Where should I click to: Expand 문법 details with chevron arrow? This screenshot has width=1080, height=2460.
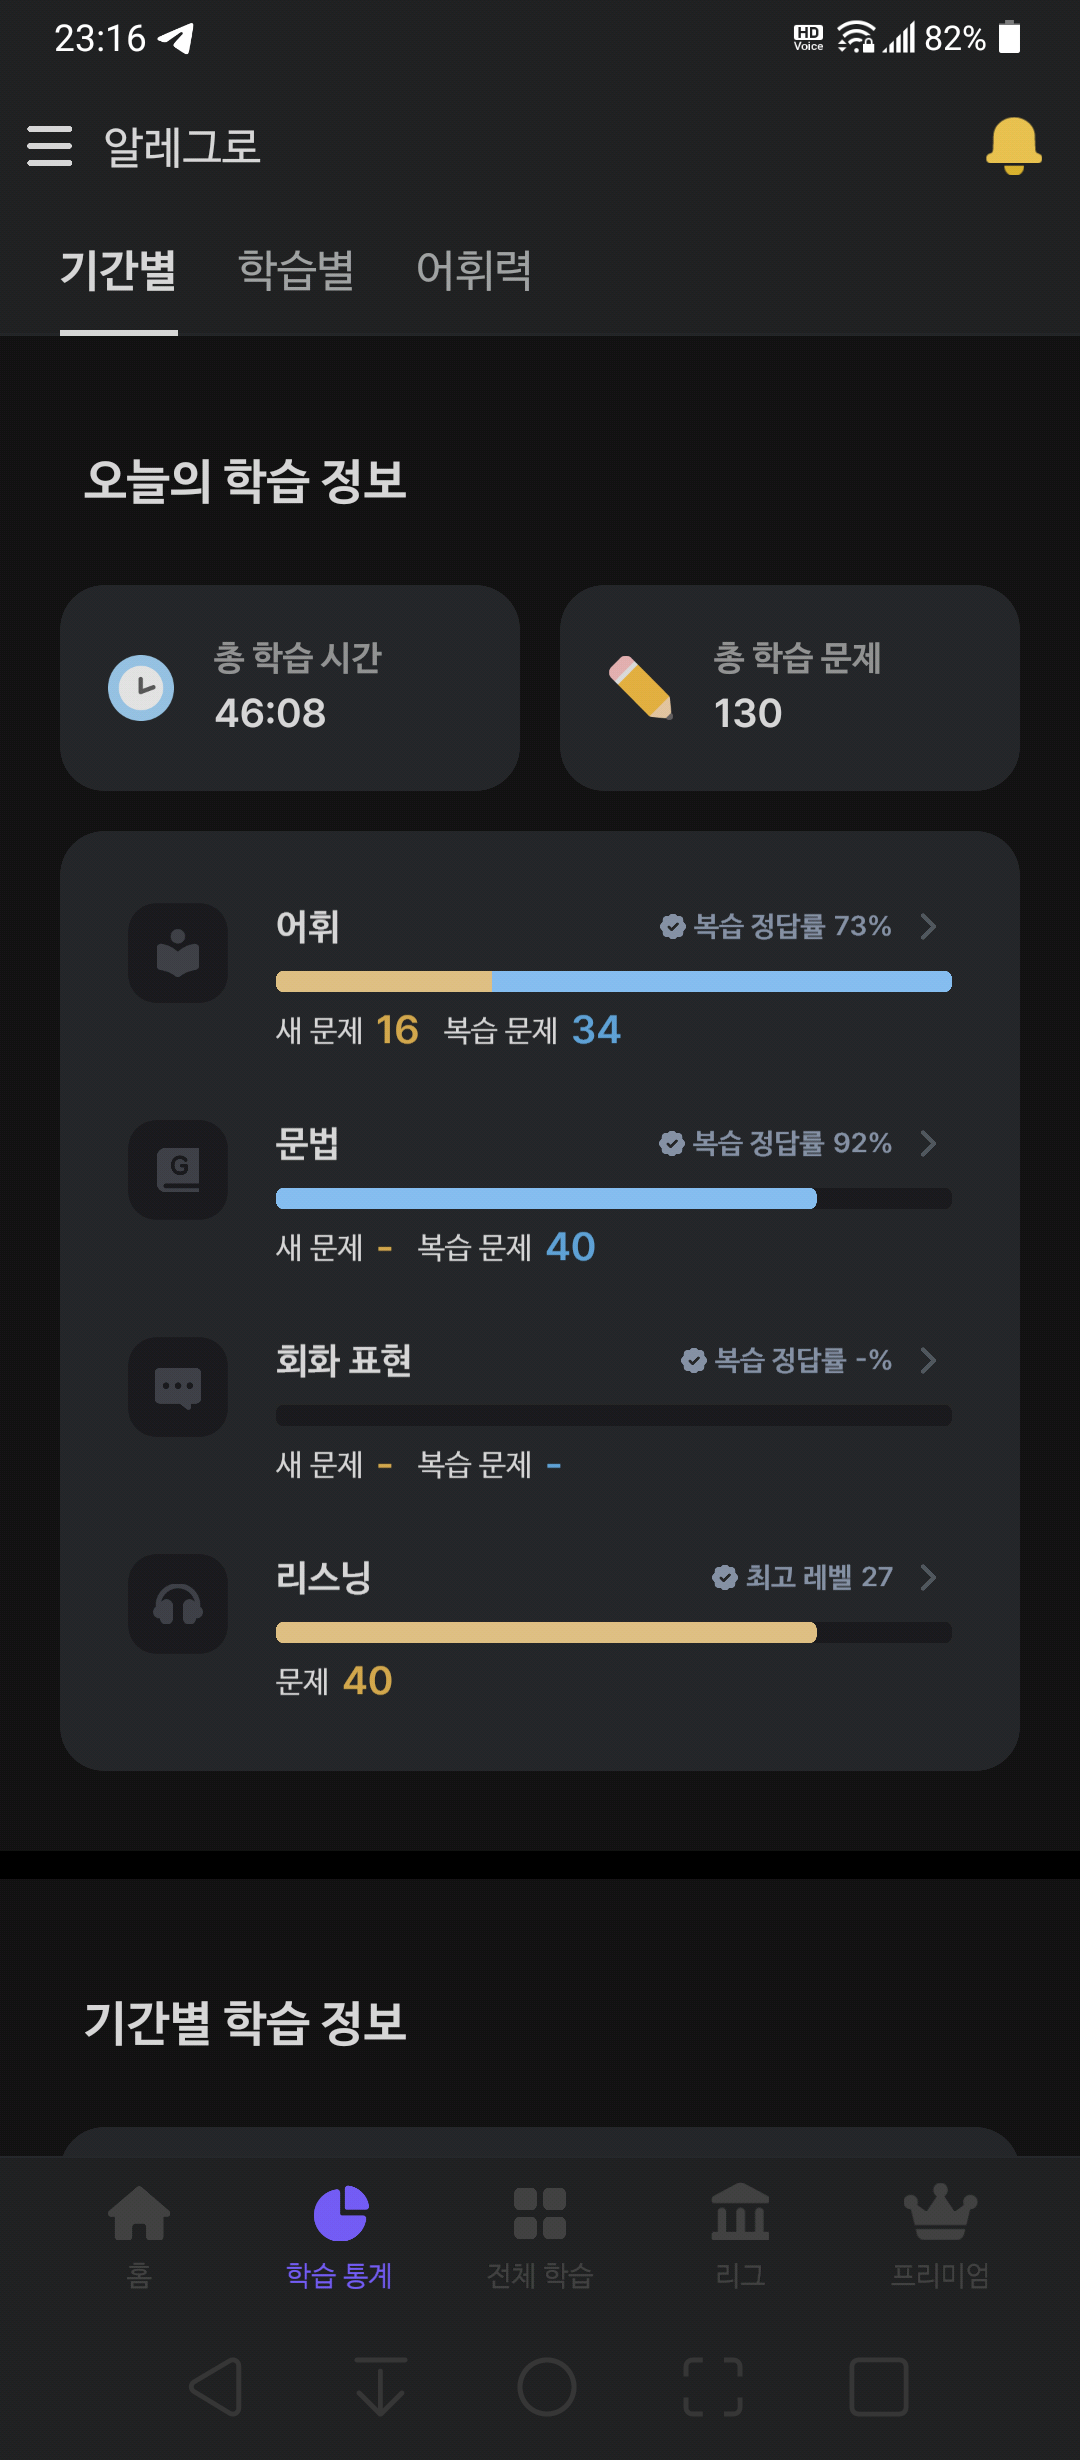point(928,1143)
